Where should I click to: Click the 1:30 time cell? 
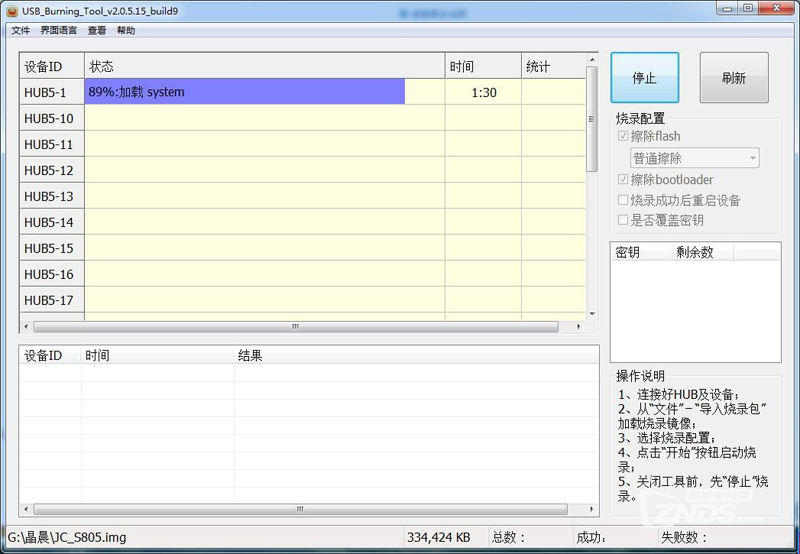tap(483, 92)
